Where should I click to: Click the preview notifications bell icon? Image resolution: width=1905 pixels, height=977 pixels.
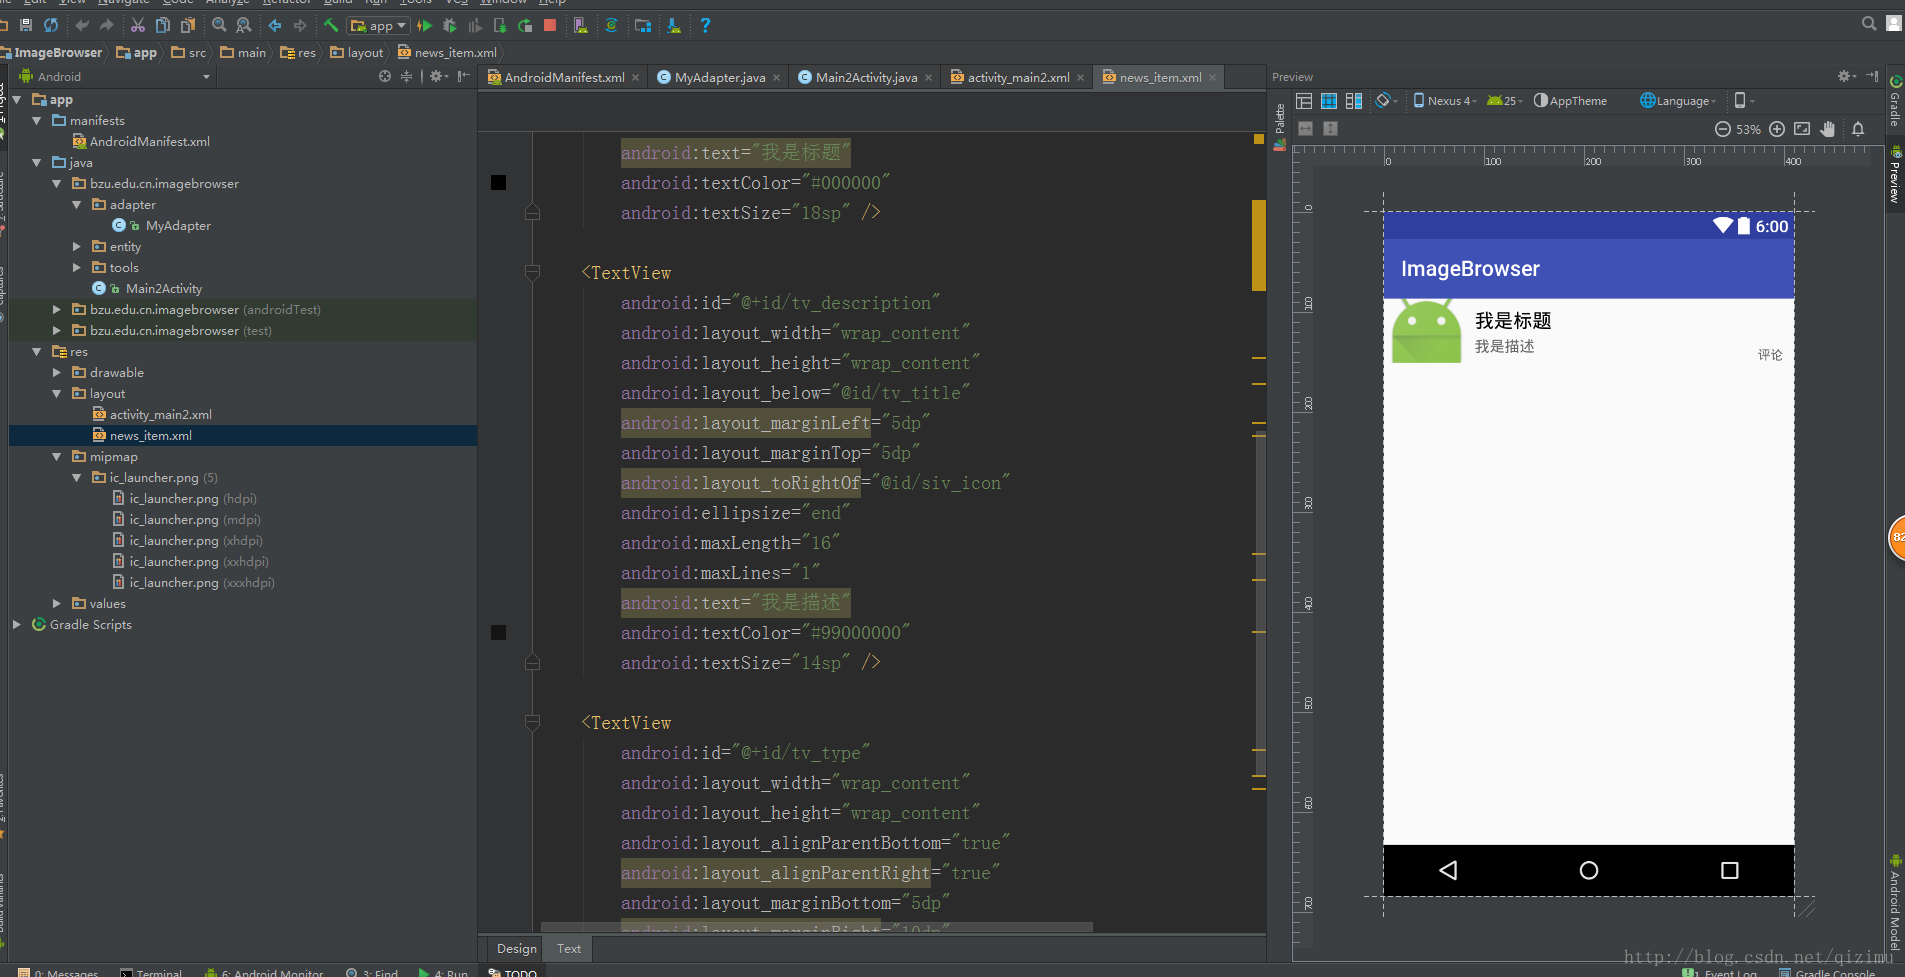[x=1858, y=129]
